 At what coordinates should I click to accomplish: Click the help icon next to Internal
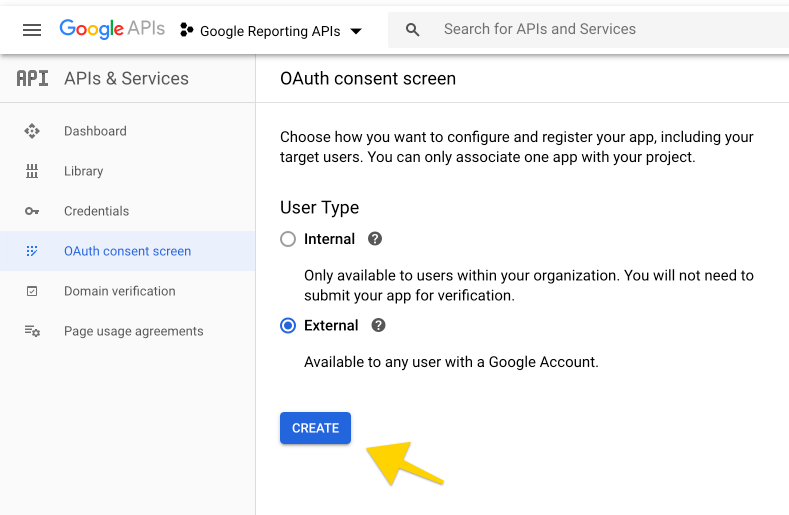375,239
